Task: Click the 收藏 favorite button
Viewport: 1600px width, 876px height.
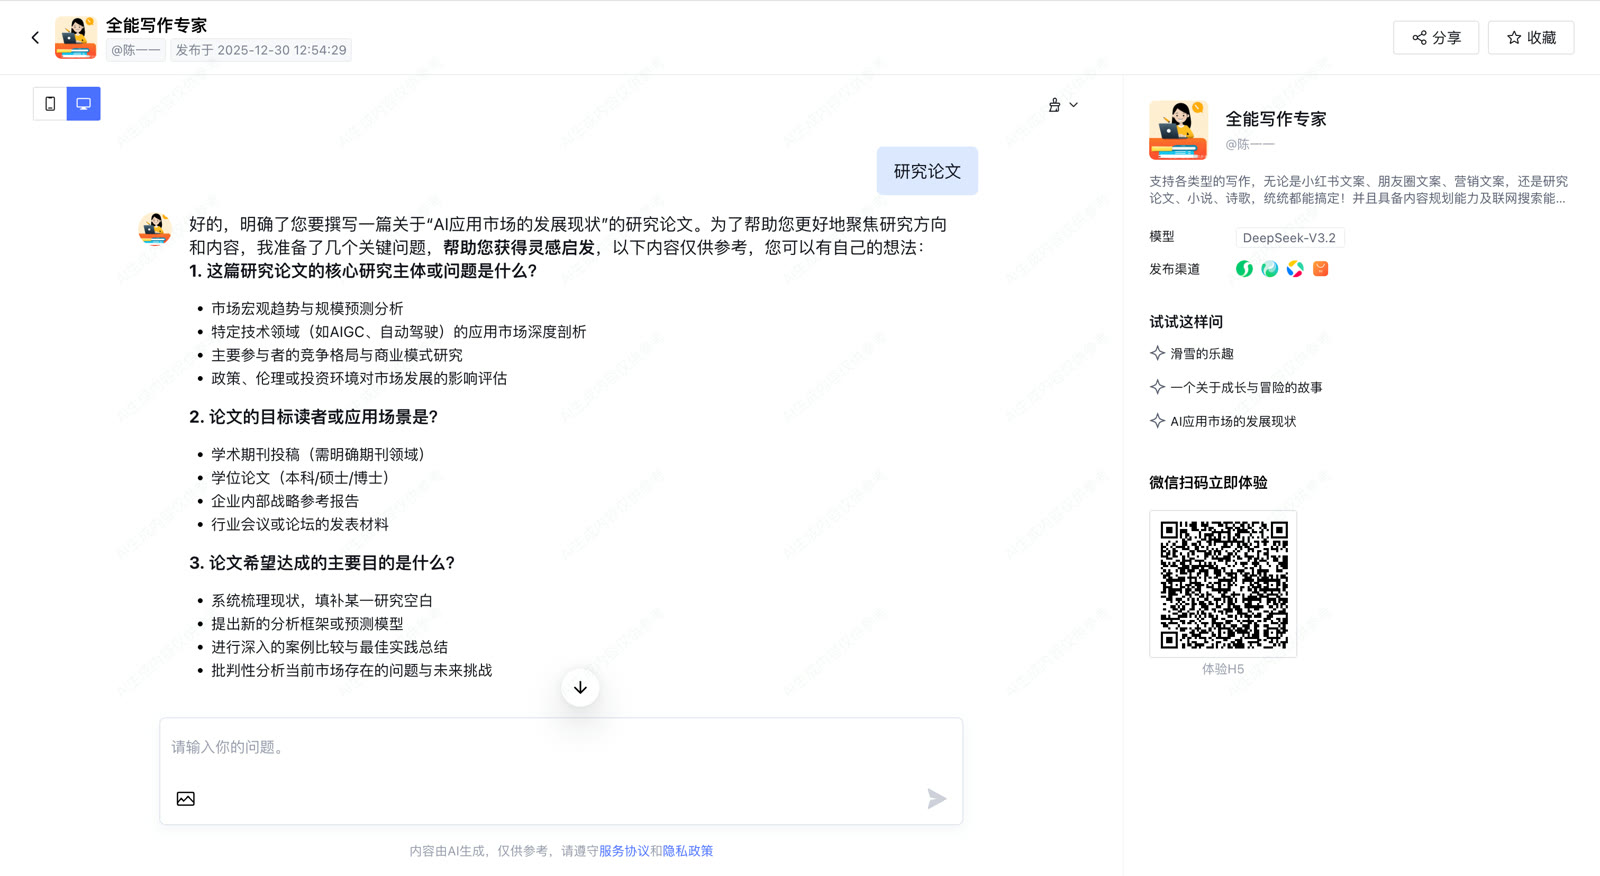Action: click(x=1531, y=38)
